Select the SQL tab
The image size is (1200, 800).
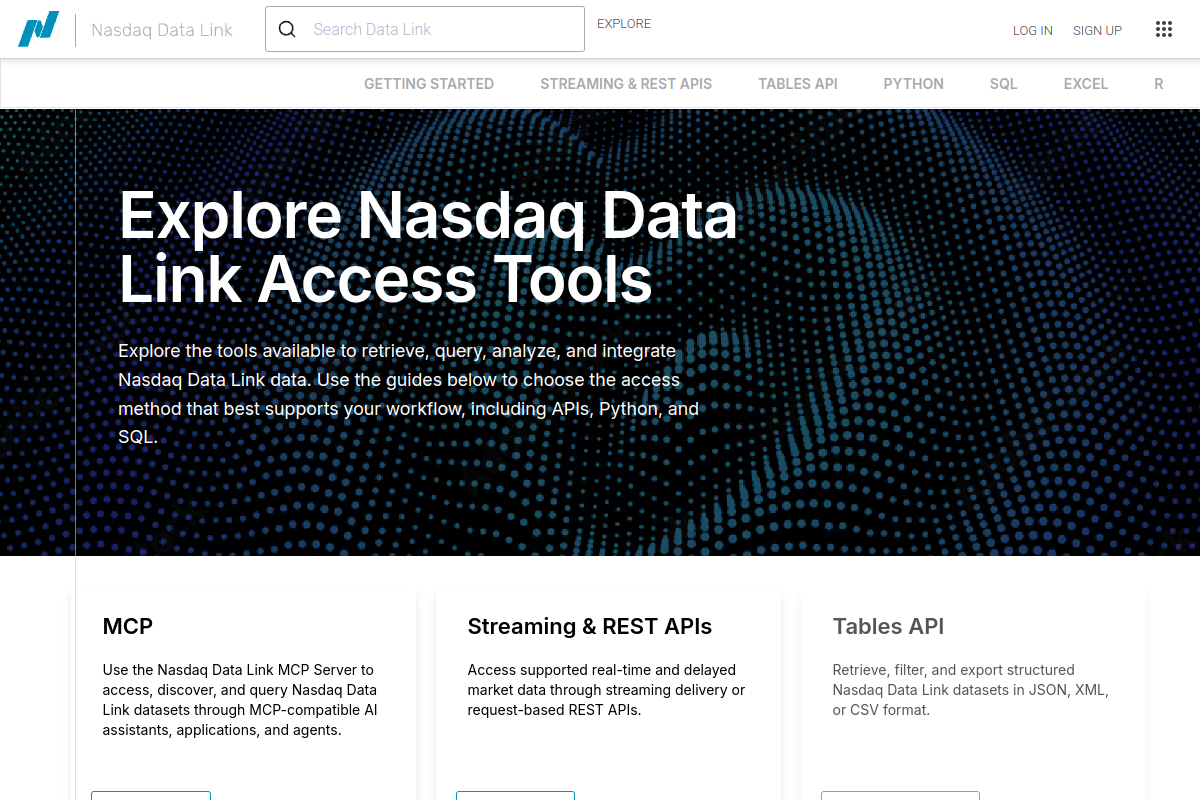coord(1003,84)
